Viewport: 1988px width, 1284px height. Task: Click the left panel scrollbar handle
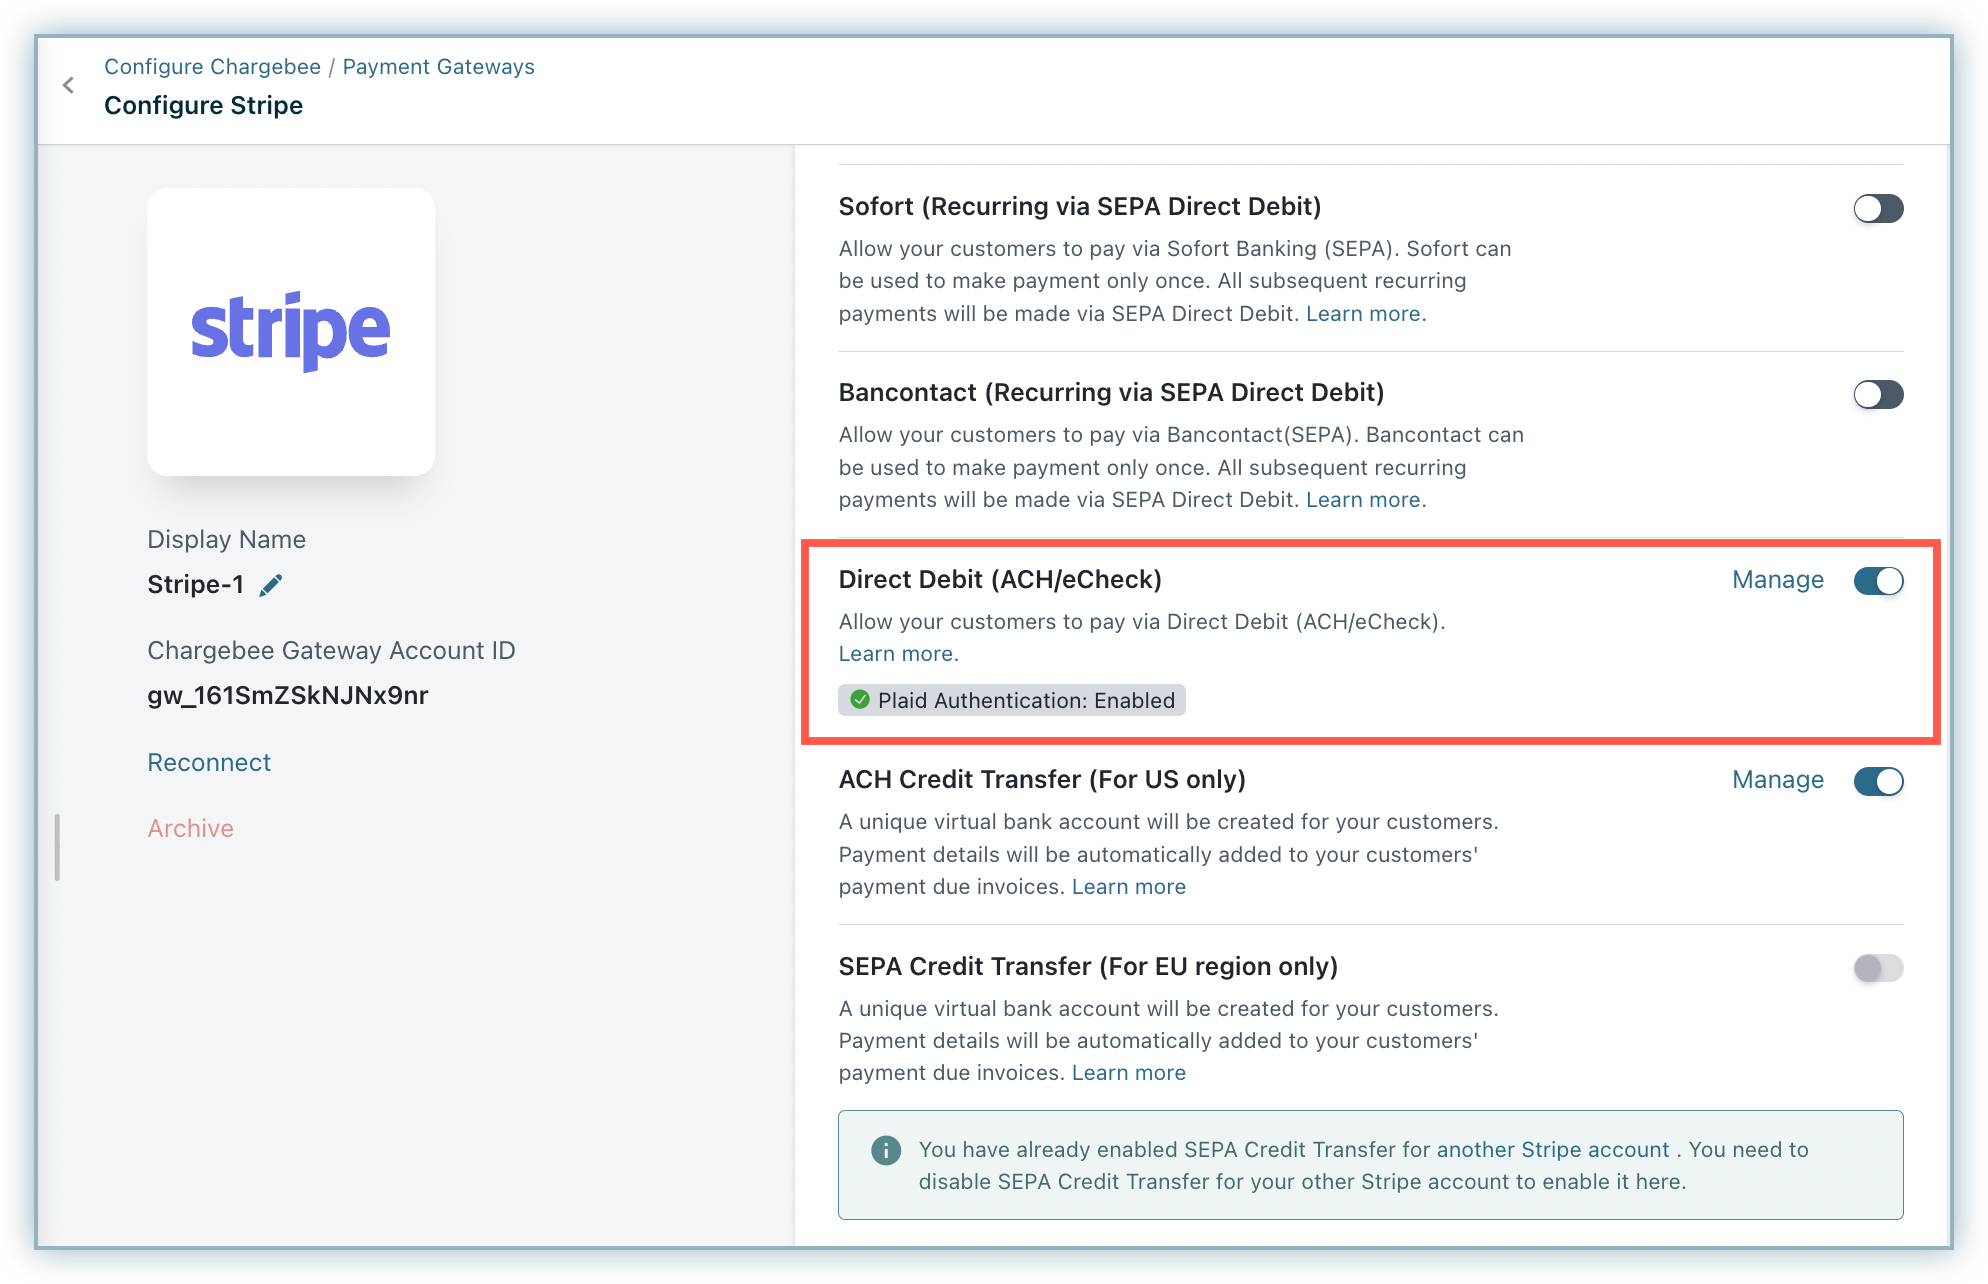pyautogui.click(x=57, y=847)
